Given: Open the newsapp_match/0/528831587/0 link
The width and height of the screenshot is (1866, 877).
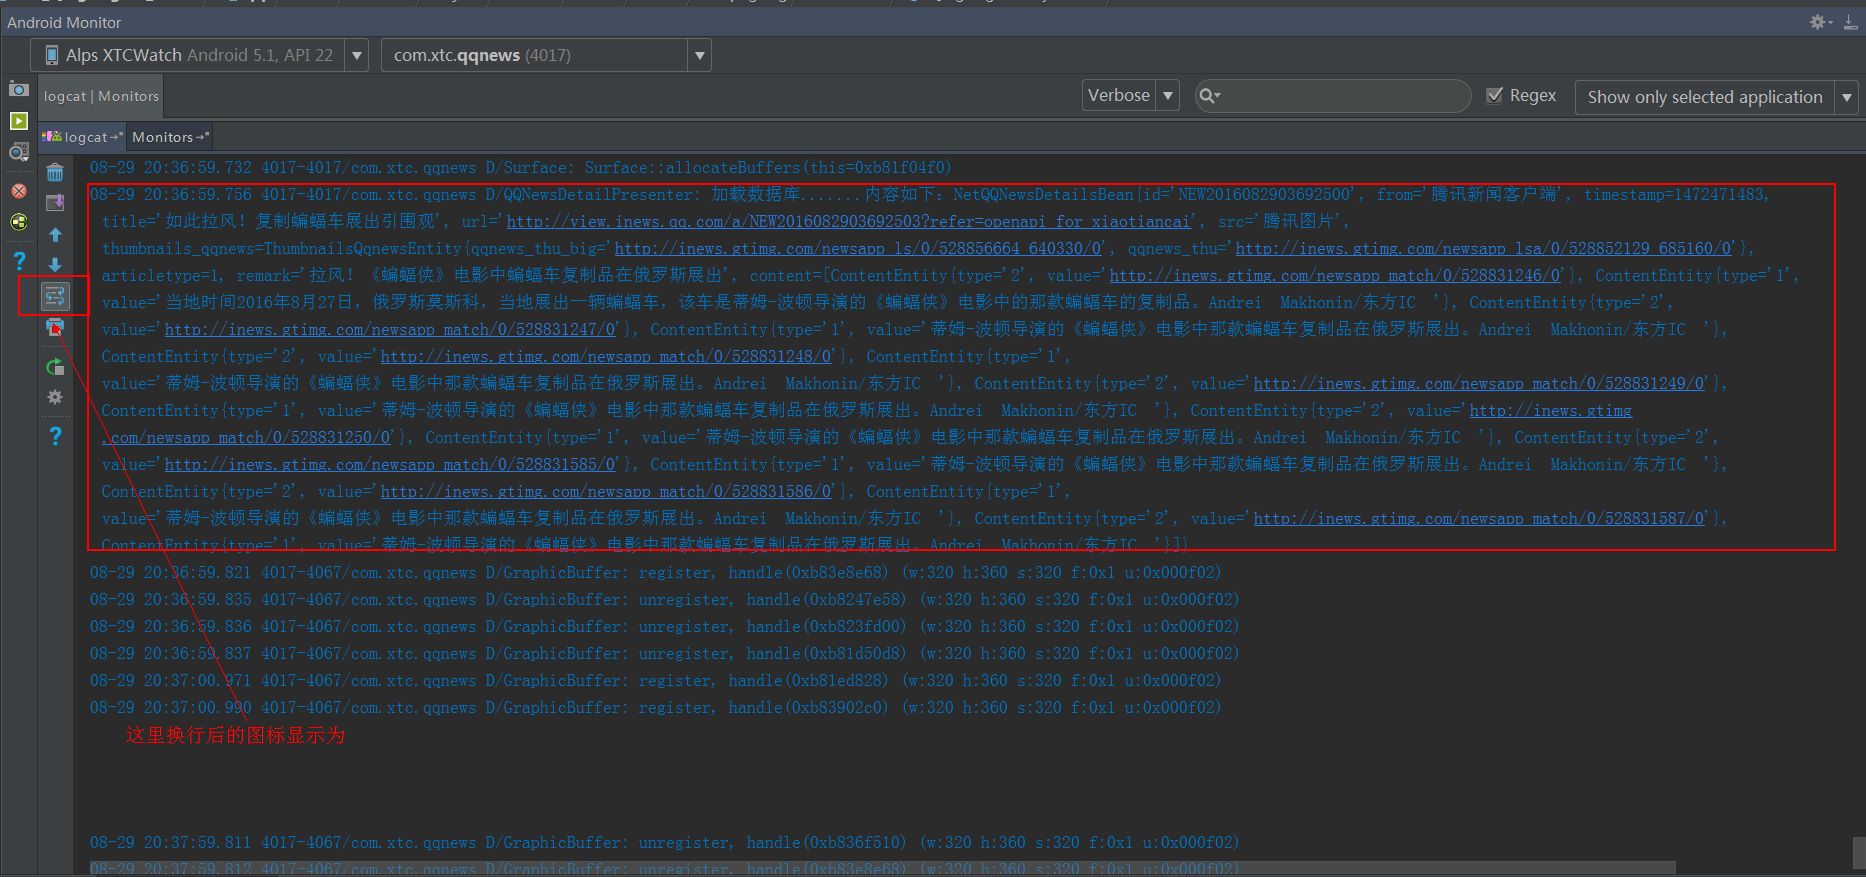Looking at the screenshot, I should tap(1479, 519).
